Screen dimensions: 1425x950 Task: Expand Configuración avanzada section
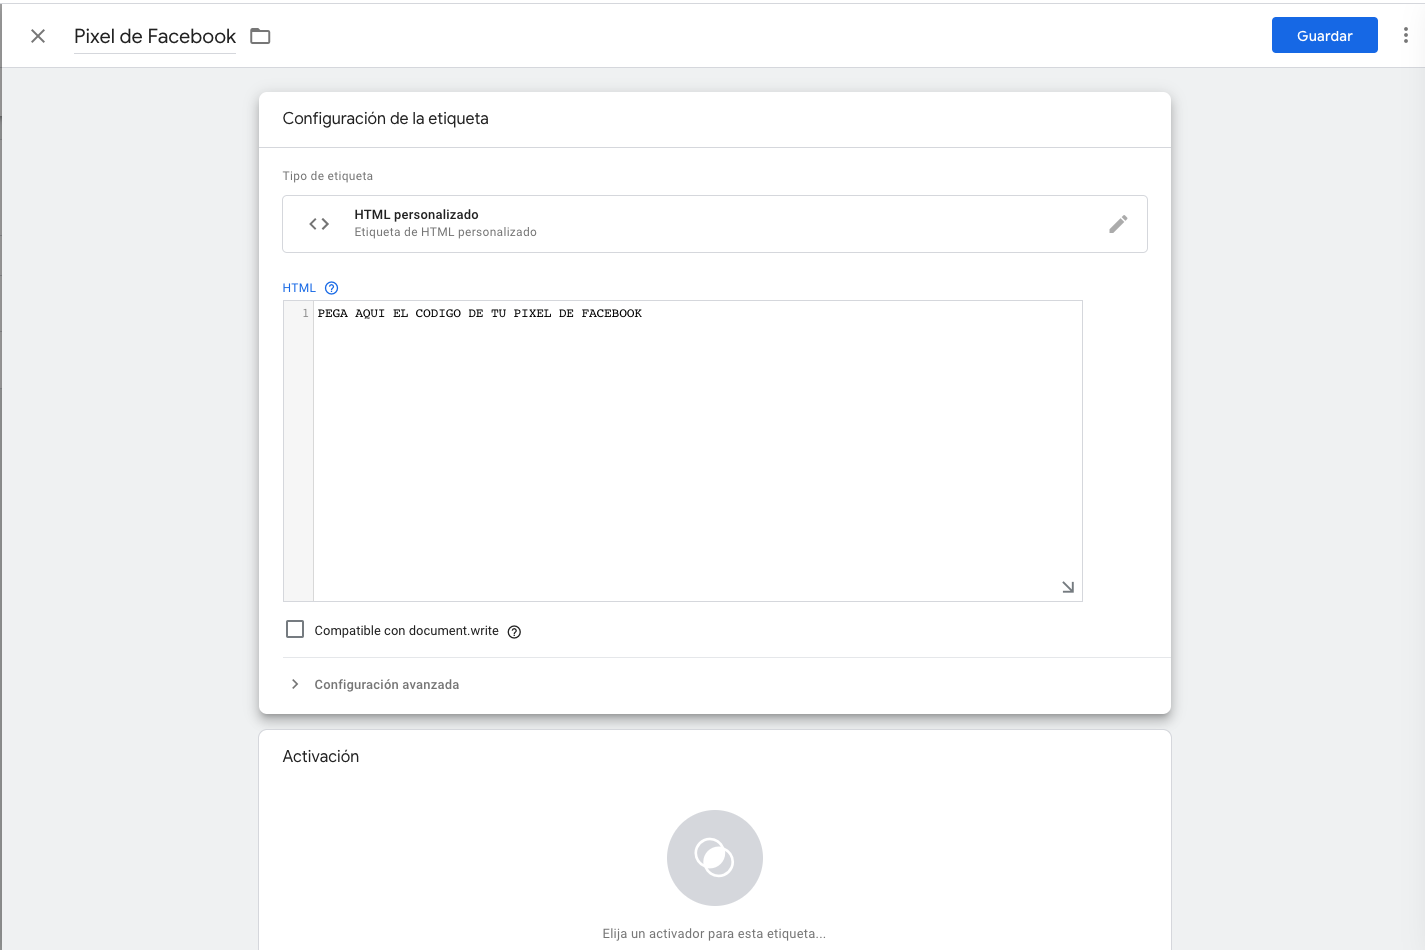375,685
